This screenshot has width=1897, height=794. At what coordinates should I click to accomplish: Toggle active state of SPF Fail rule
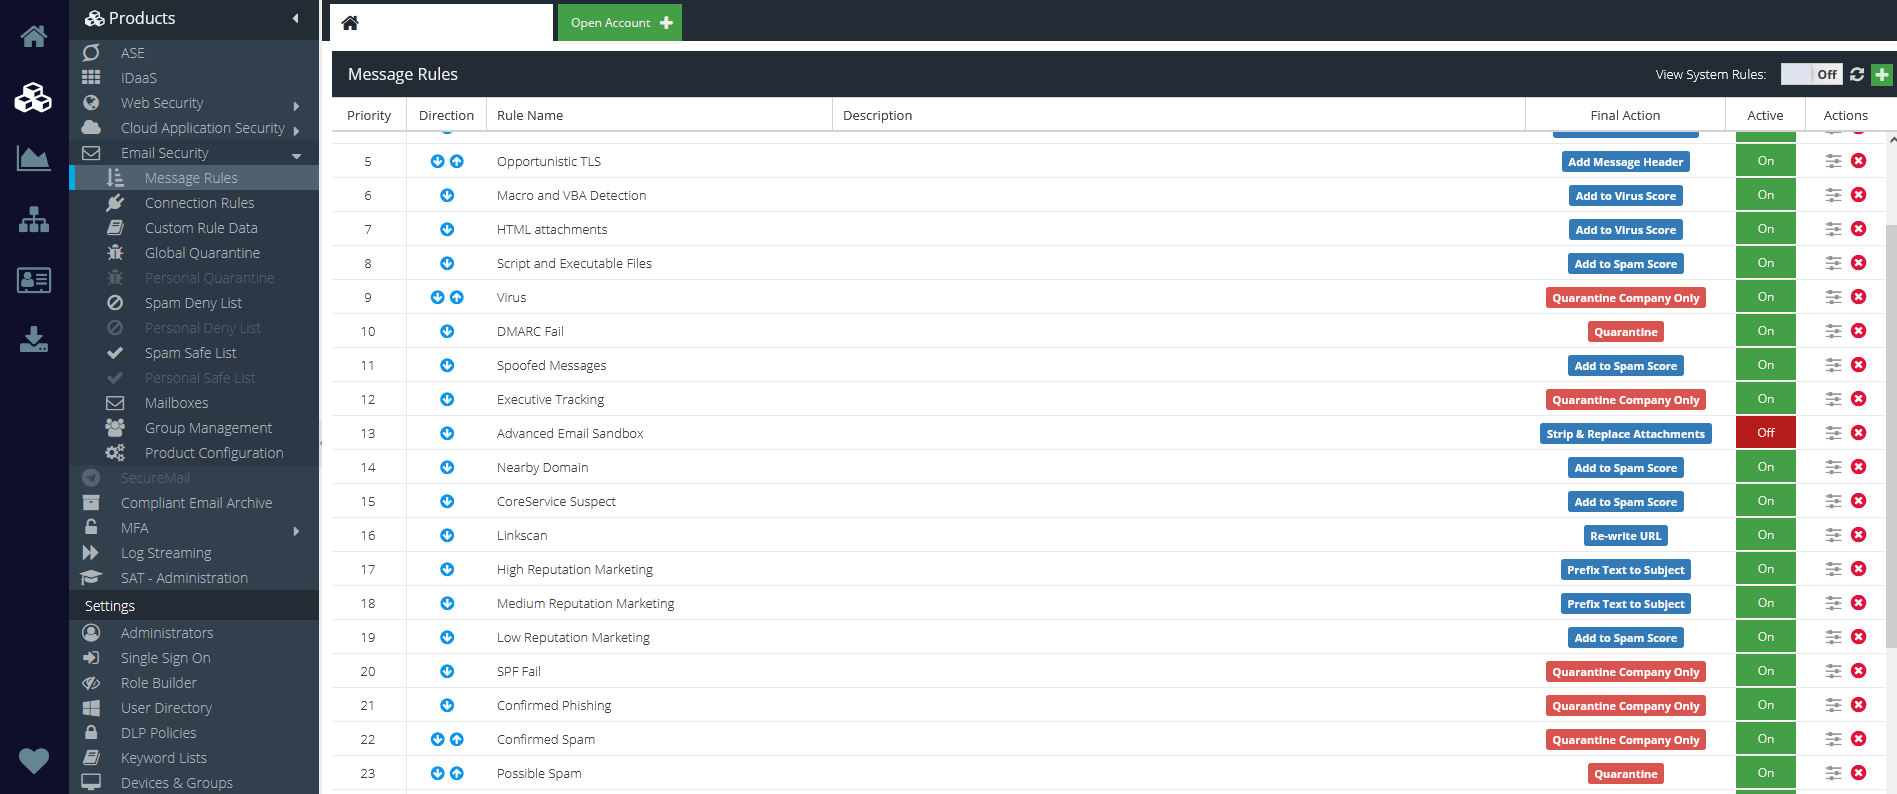(x=1766, y=671)
